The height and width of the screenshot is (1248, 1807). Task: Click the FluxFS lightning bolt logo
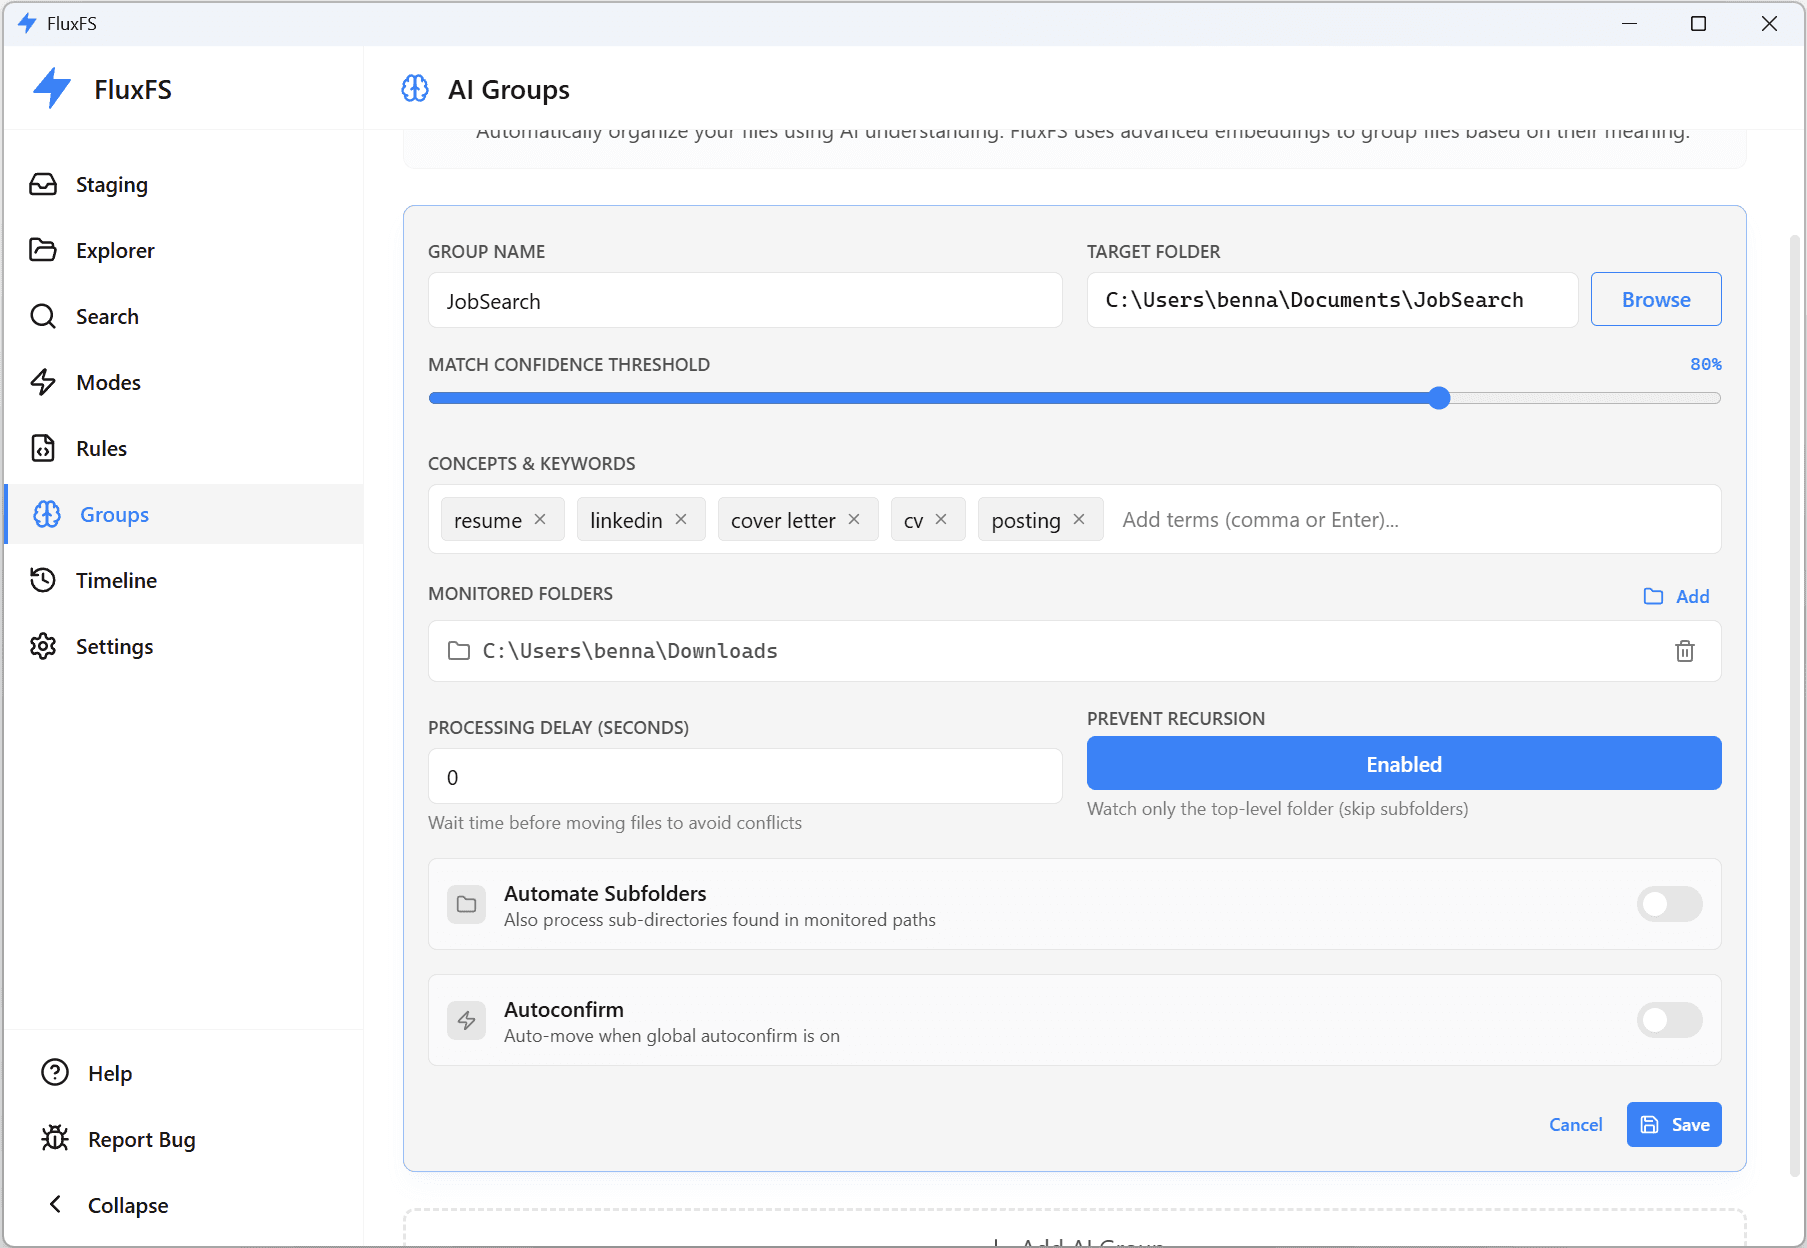click(50, 88)
